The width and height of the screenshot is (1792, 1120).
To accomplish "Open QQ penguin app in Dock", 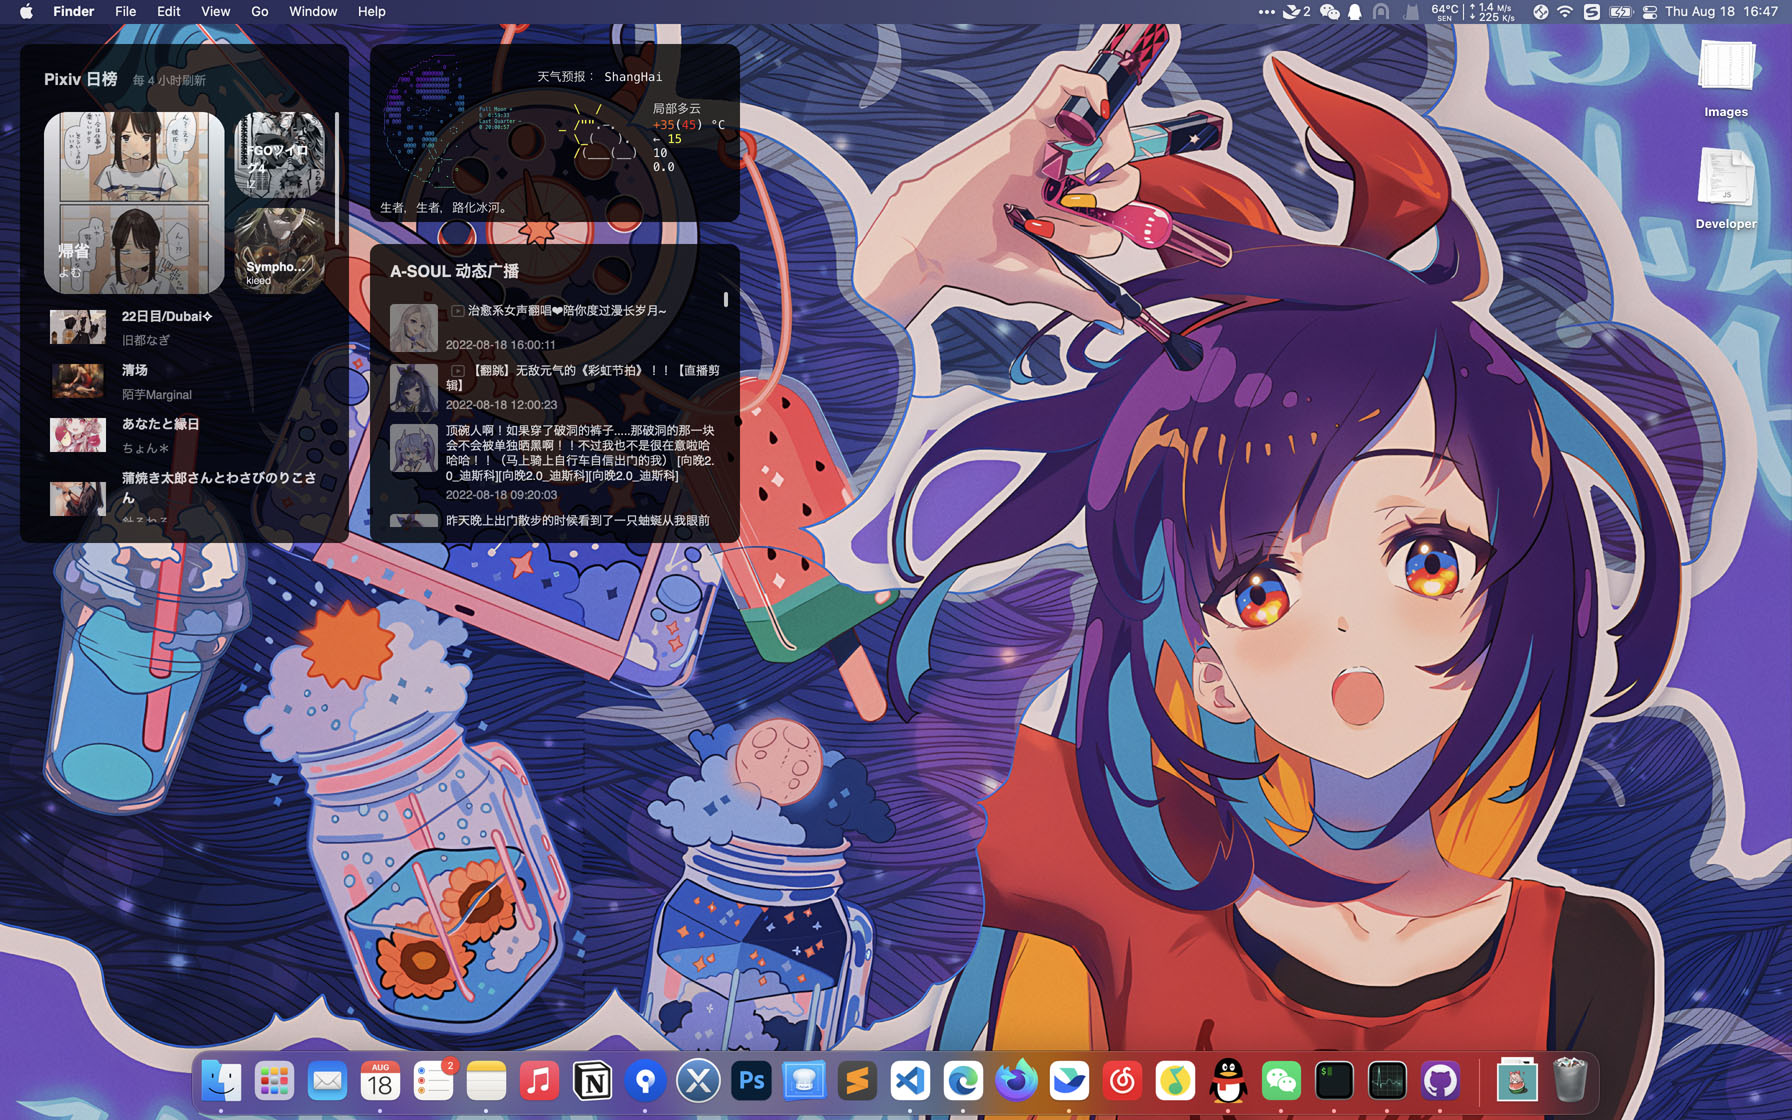I will [1228, 1081].
